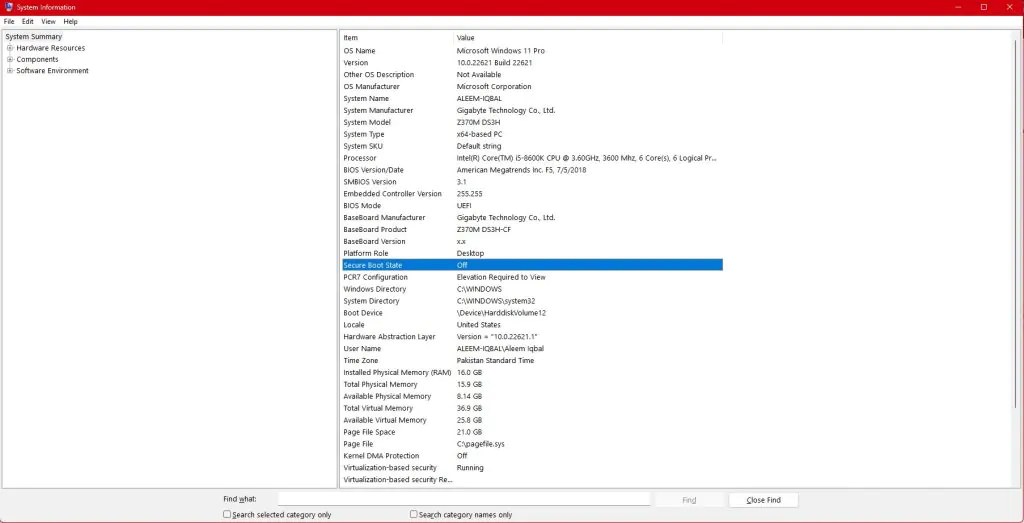Open the Help menu
1024x523 pixels.
[x=71, y=22]
